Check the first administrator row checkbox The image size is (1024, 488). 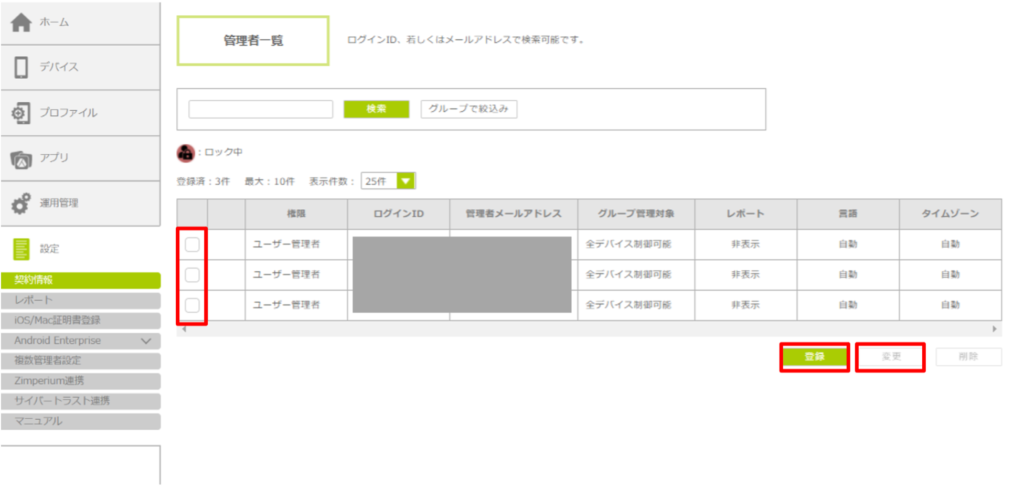tap(192, 245)
